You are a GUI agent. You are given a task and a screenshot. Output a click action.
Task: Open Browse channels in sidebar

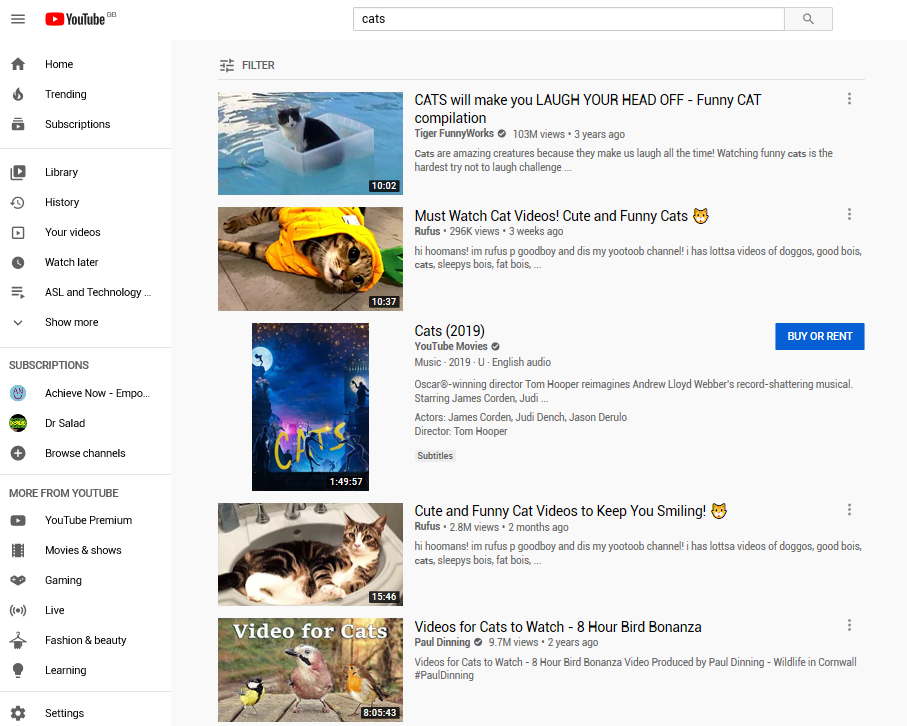point(86,454)
